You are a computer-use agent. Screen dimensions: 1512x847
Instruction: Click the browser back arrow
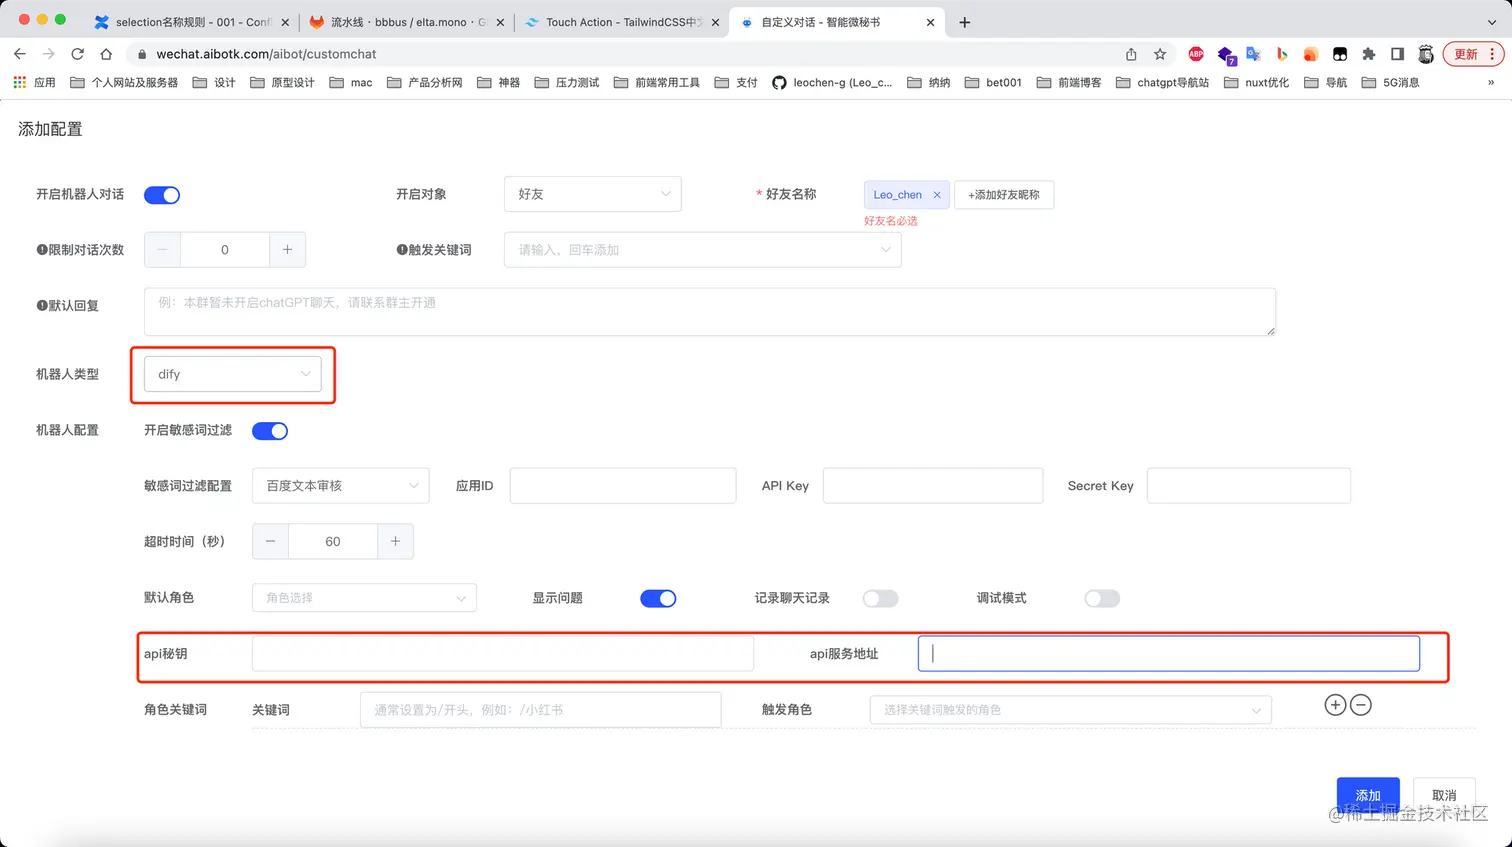20,54
